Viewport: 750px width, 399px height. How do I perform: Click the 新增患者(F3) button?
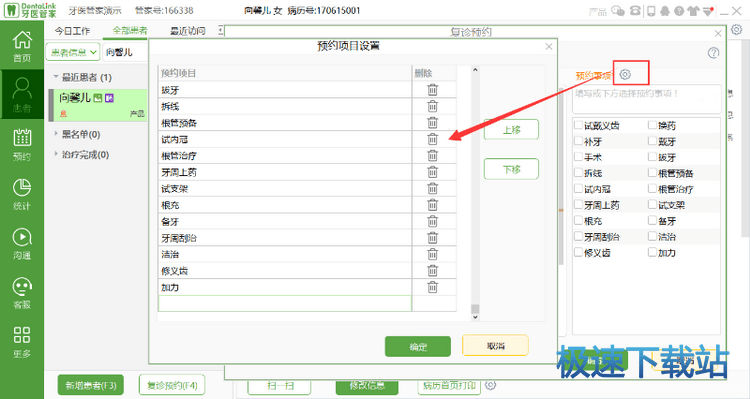pyautogui.click(x=91, y=385)
